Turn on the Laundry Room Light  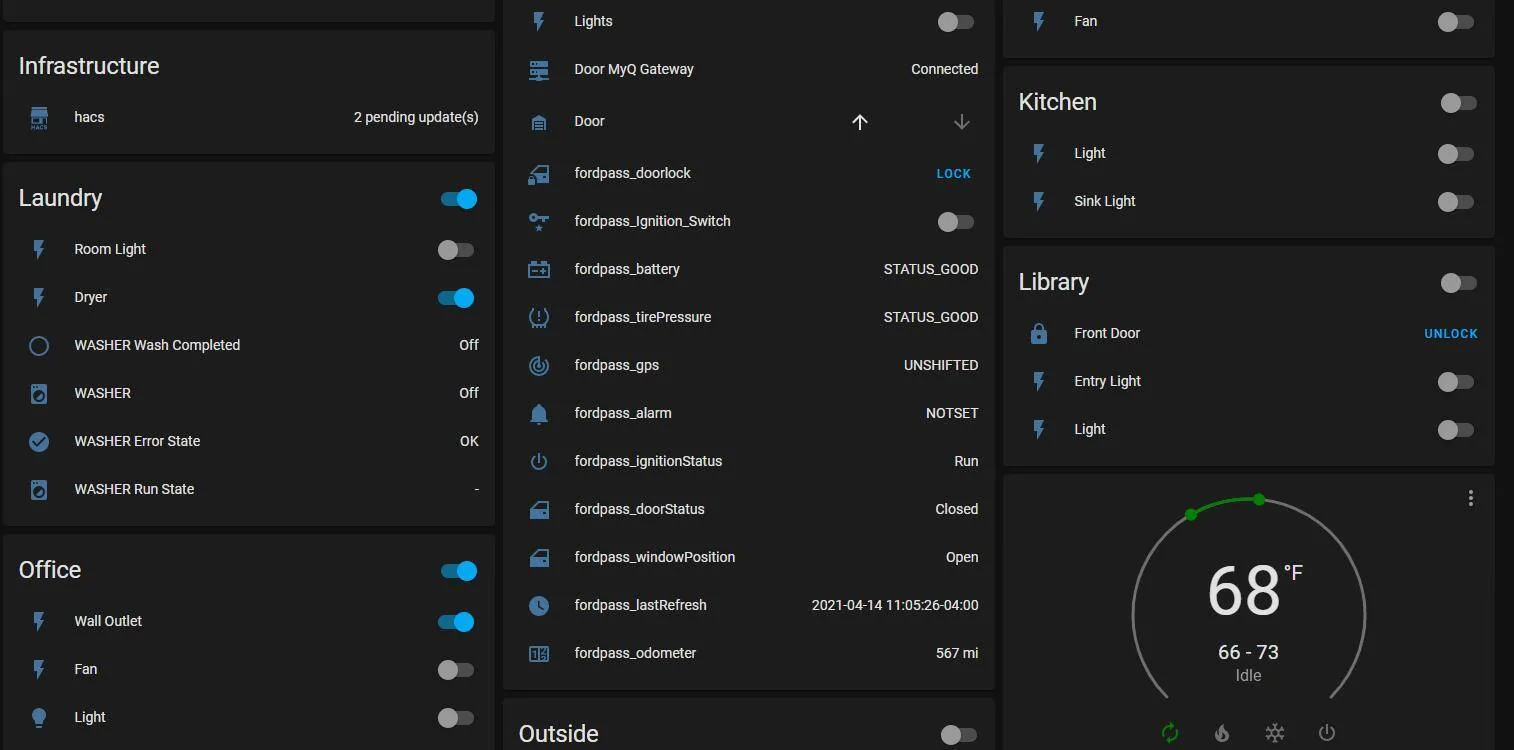(x=456, y=250)
